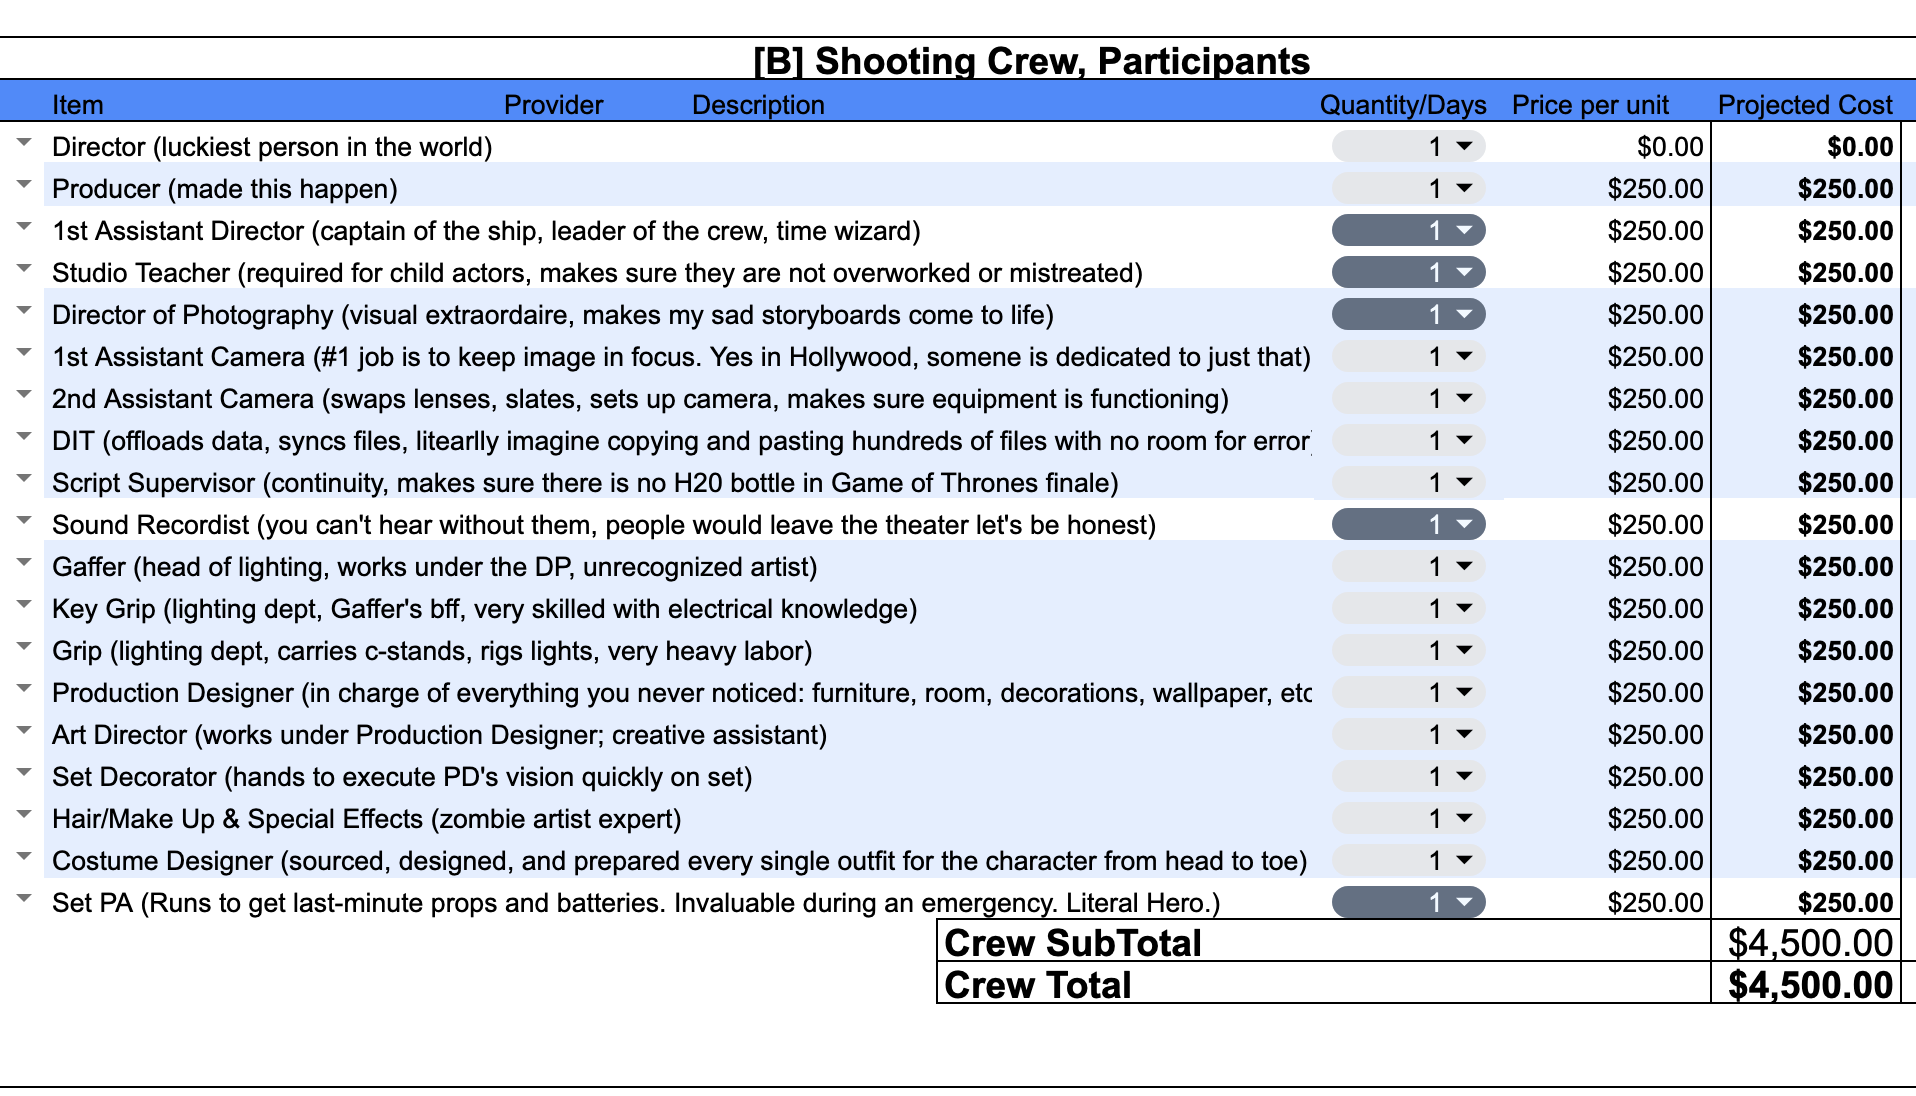This screenshot has width=1916, height=1096.
Task: Open Set PA quantity dropdown chip
Action: pyautogui.click(x=1408, y=903)
